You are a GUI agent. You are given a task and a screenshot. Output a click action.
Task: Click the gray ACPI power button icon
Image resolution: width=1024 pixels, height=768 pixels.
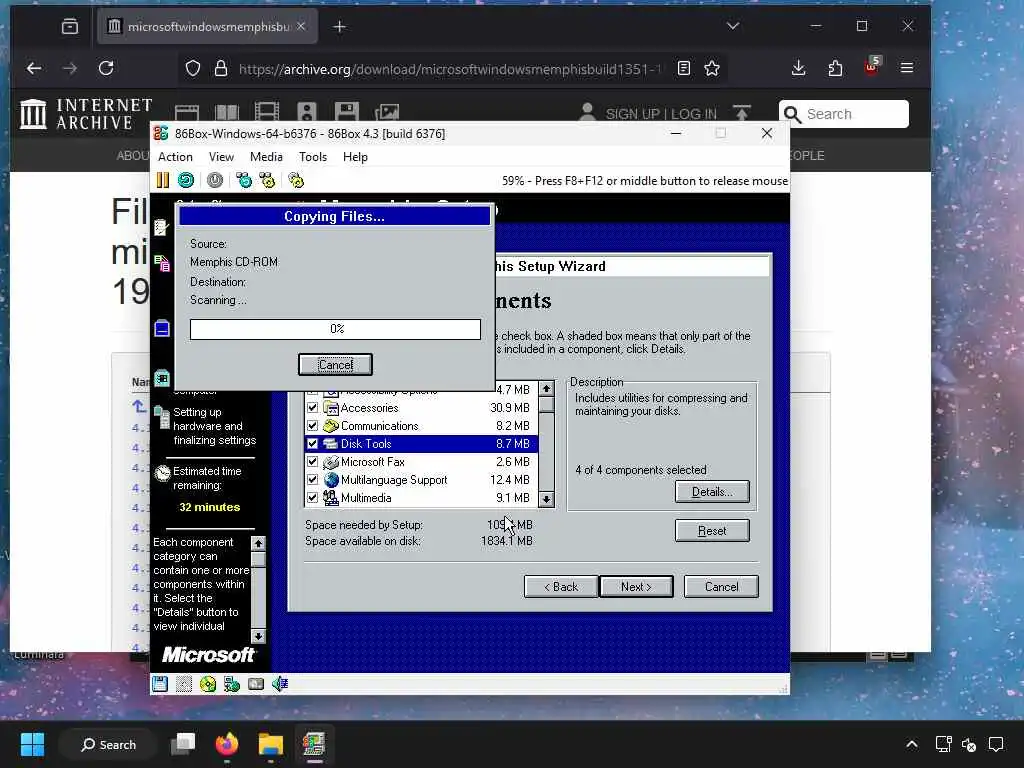(215, 180)
